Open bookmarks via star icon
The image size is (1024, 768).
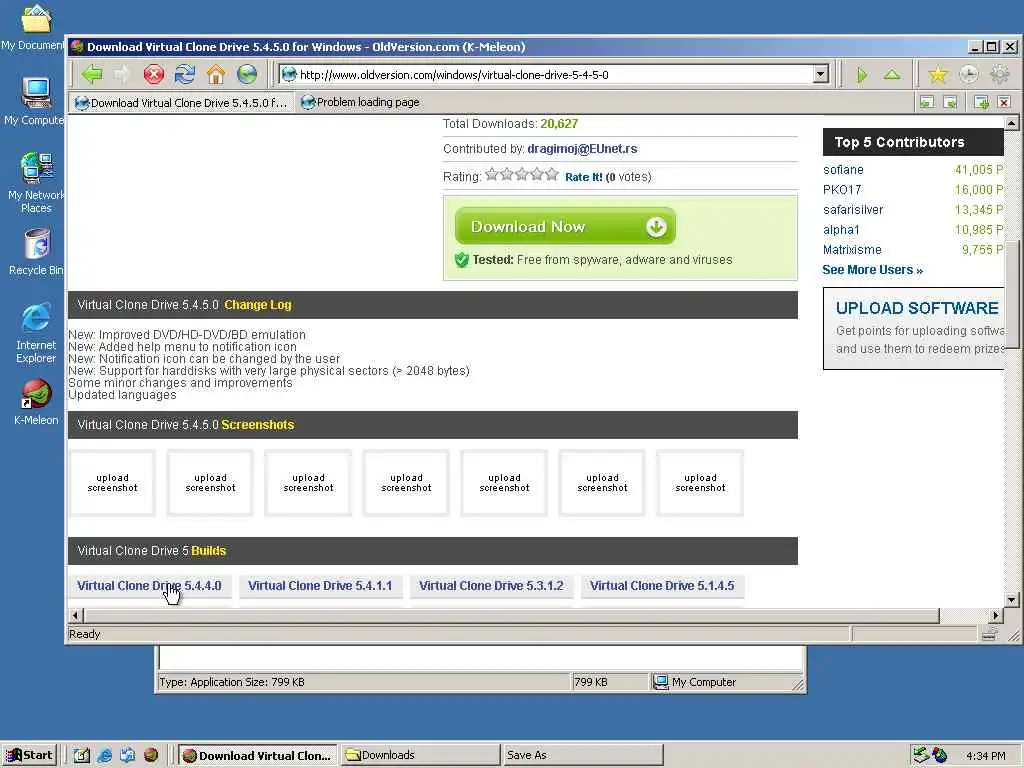pos(938,75)
